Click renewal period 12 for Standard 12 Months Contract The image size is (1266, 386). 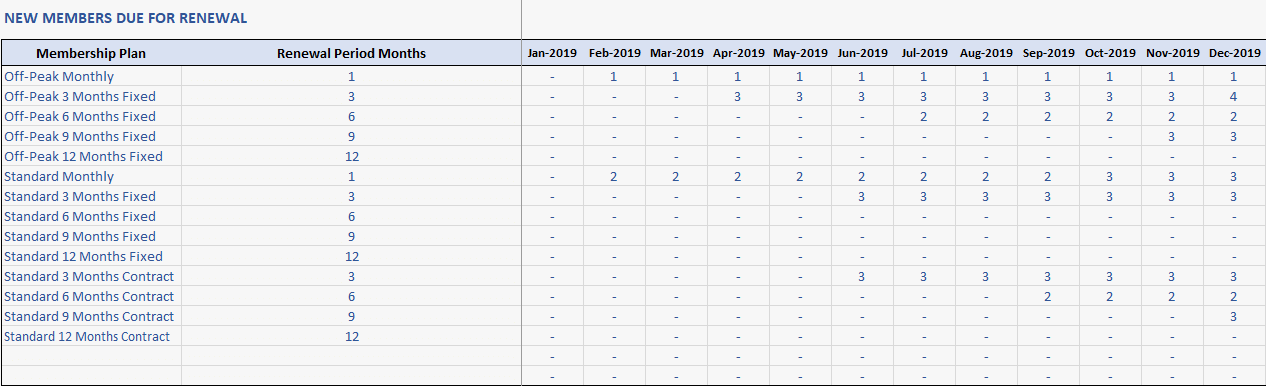click(x=351, y=336)
